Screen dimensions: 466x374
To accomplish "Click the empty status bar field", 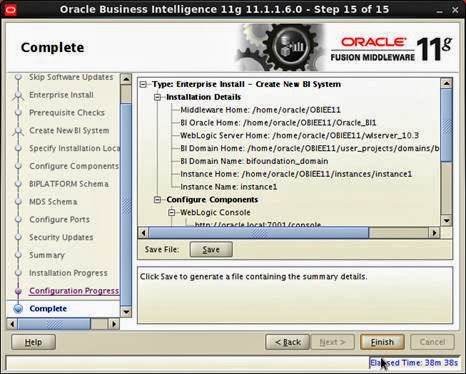I will pyautogui.click(x=187, y=363).
